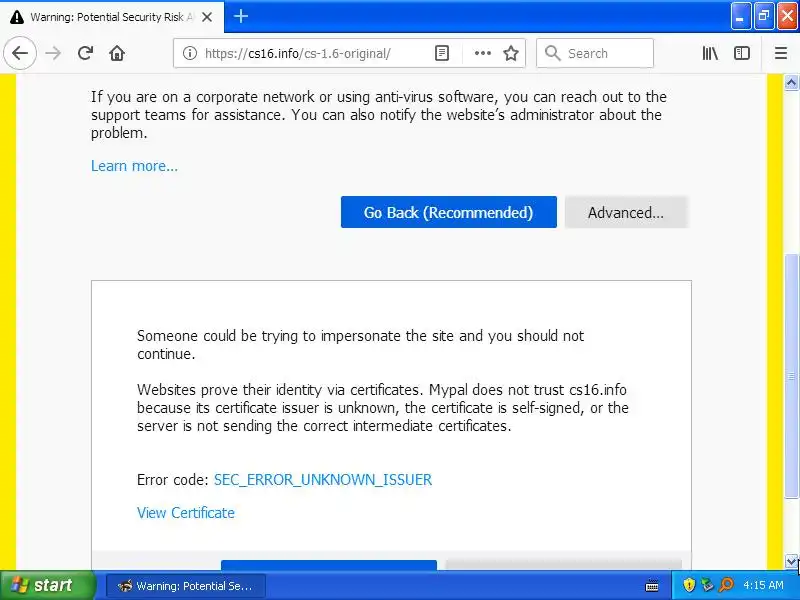
Task: Click View Certificate link
Action: click(x=186, y=513)
